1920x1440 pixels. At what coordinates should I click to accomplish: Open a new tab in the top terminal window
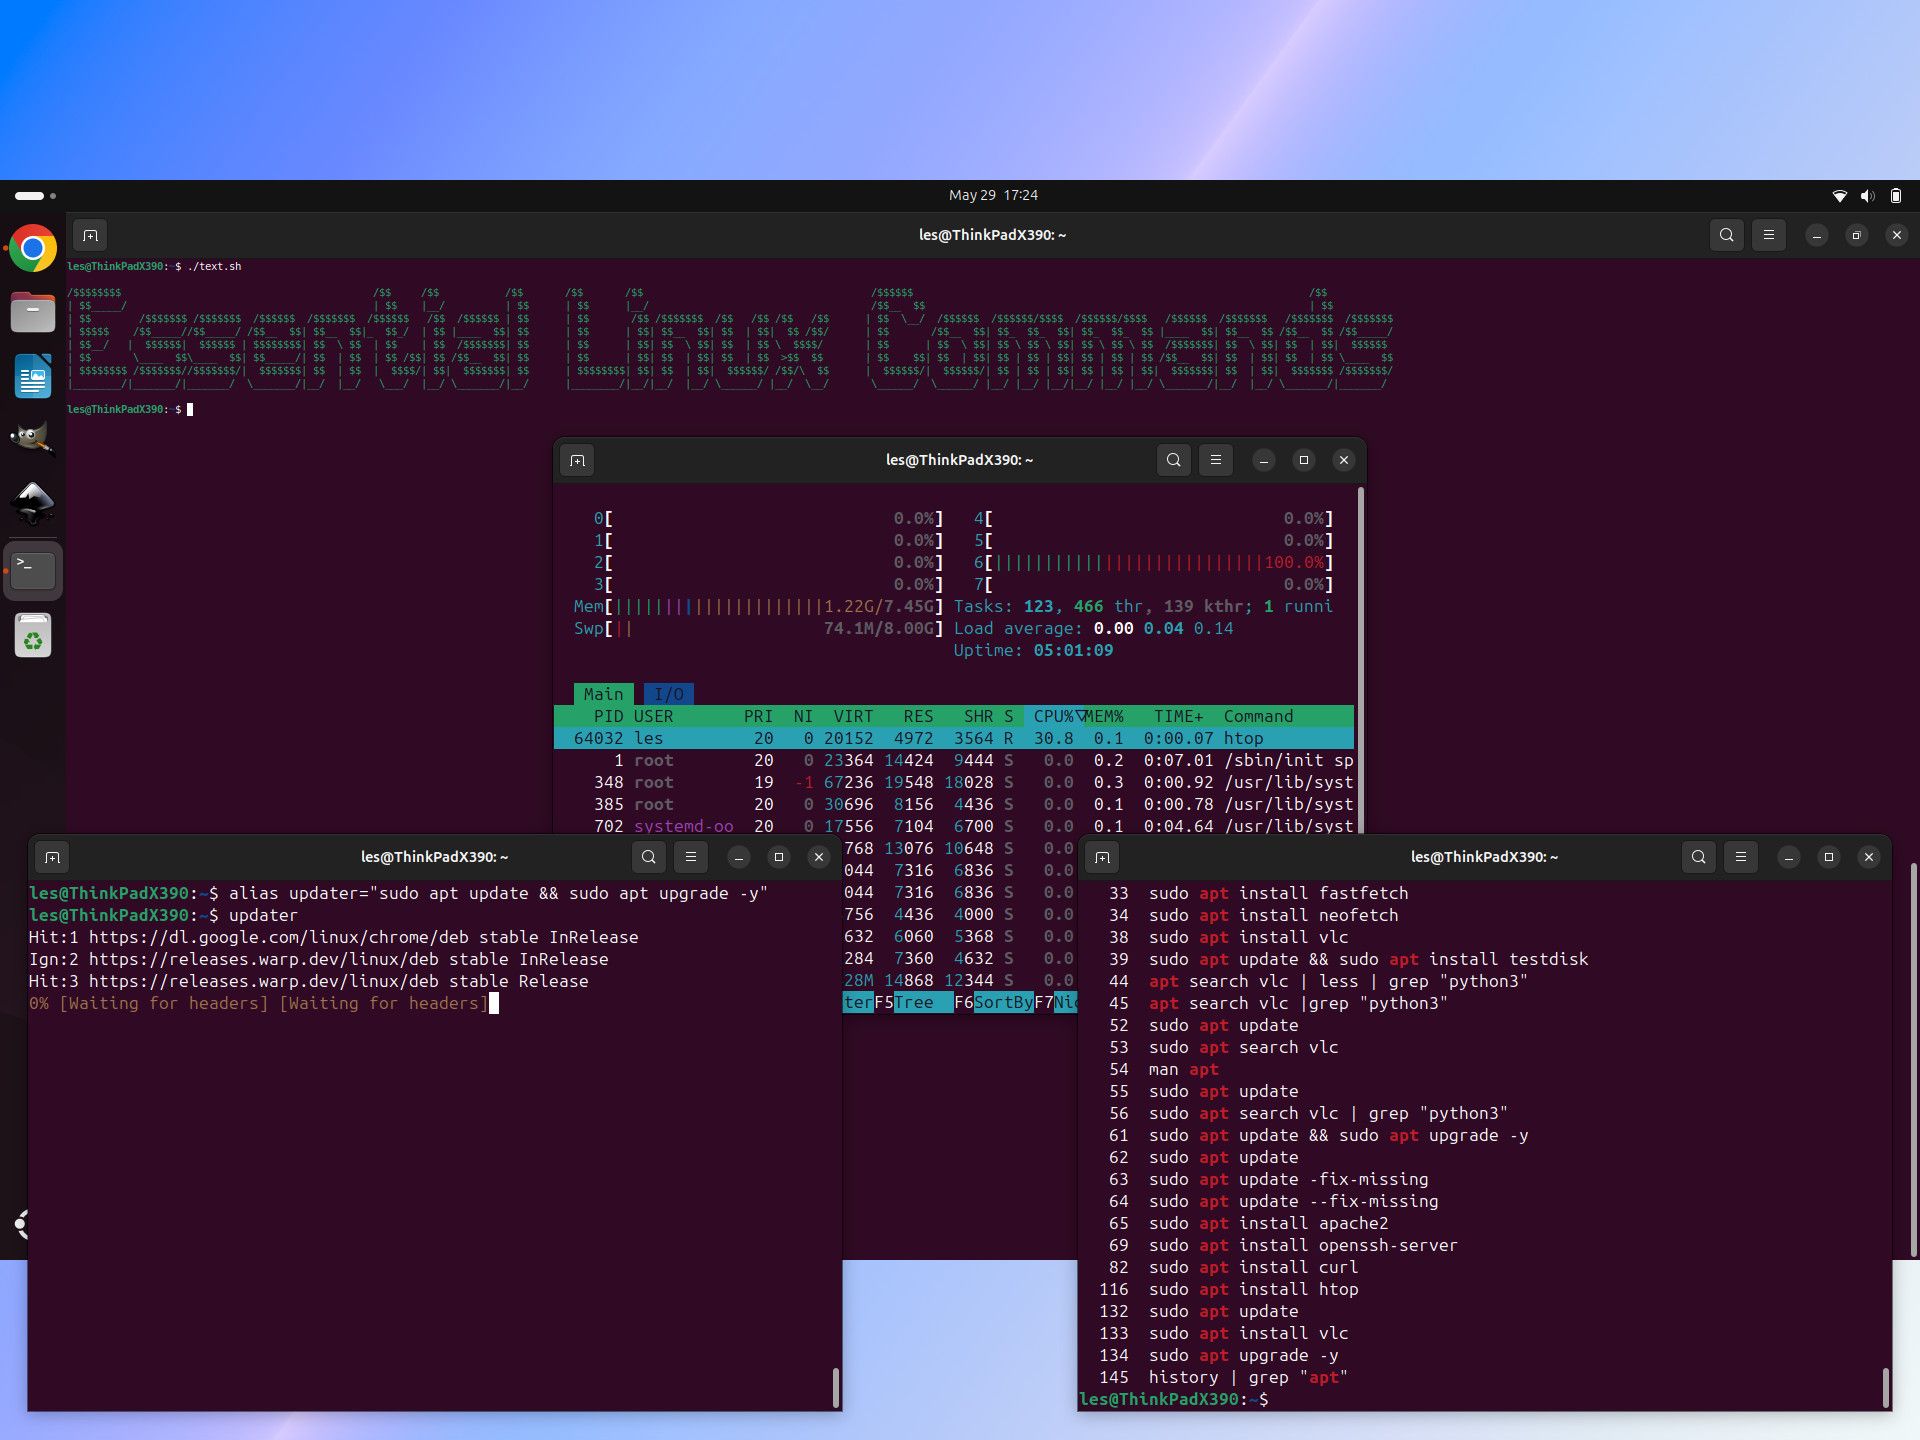pyautogui.click(x=90, y=235)
